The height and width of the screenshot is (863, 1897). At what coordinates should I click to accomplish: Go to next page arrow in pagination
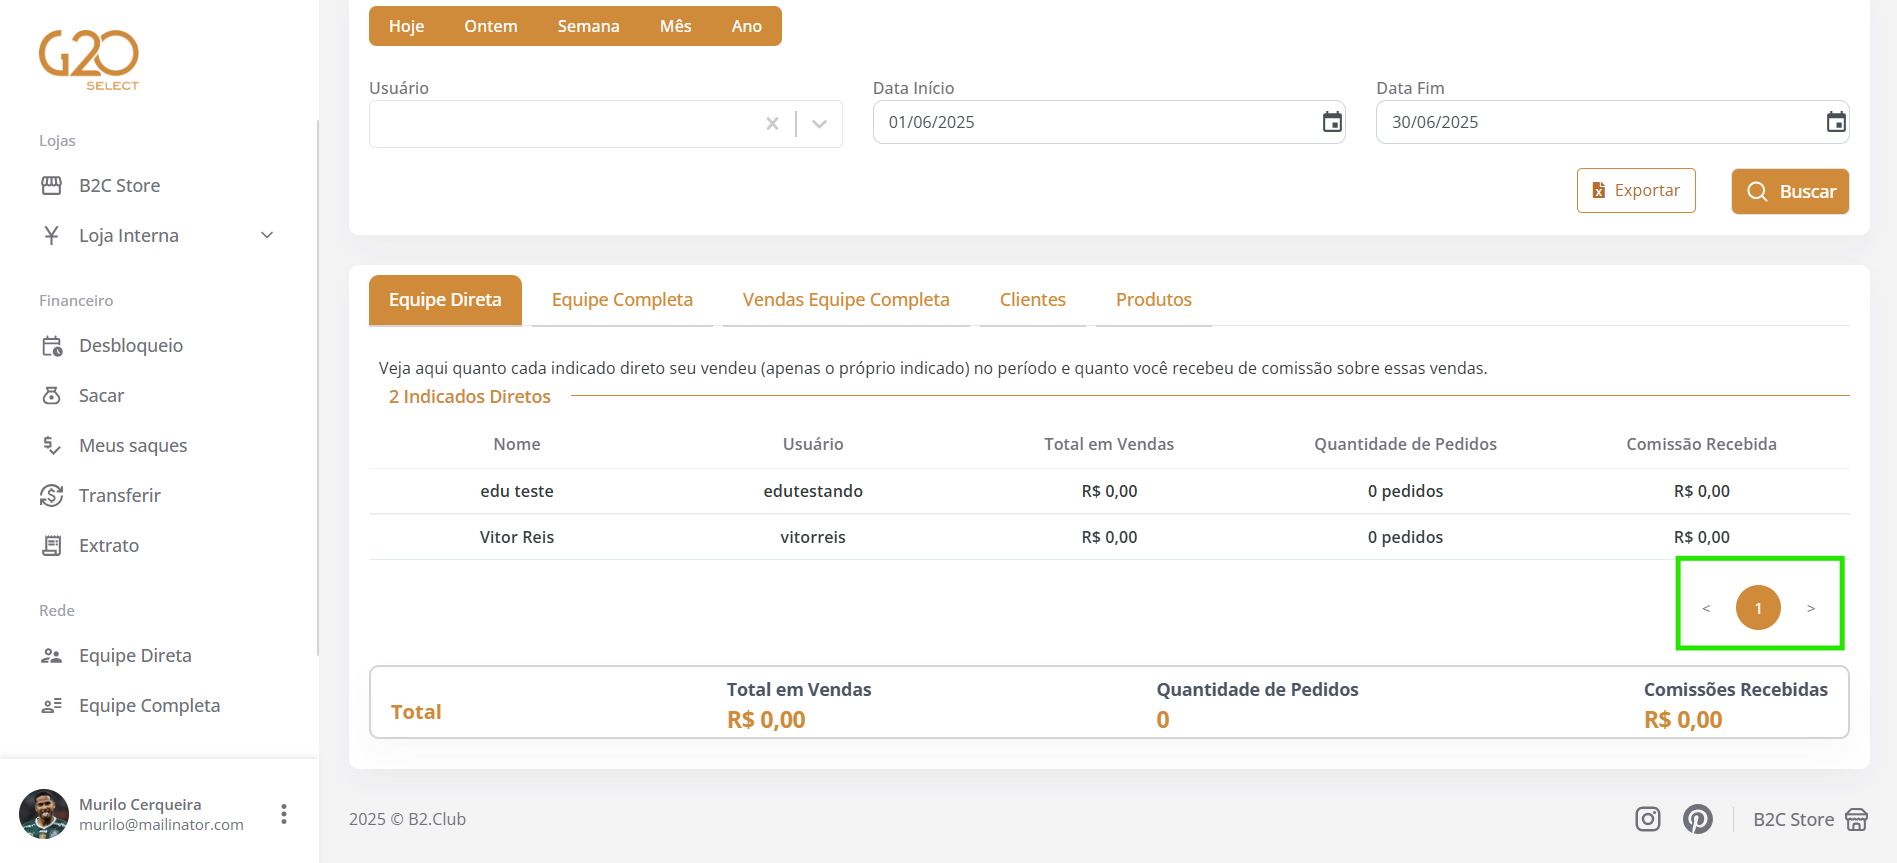point(1810,608)
